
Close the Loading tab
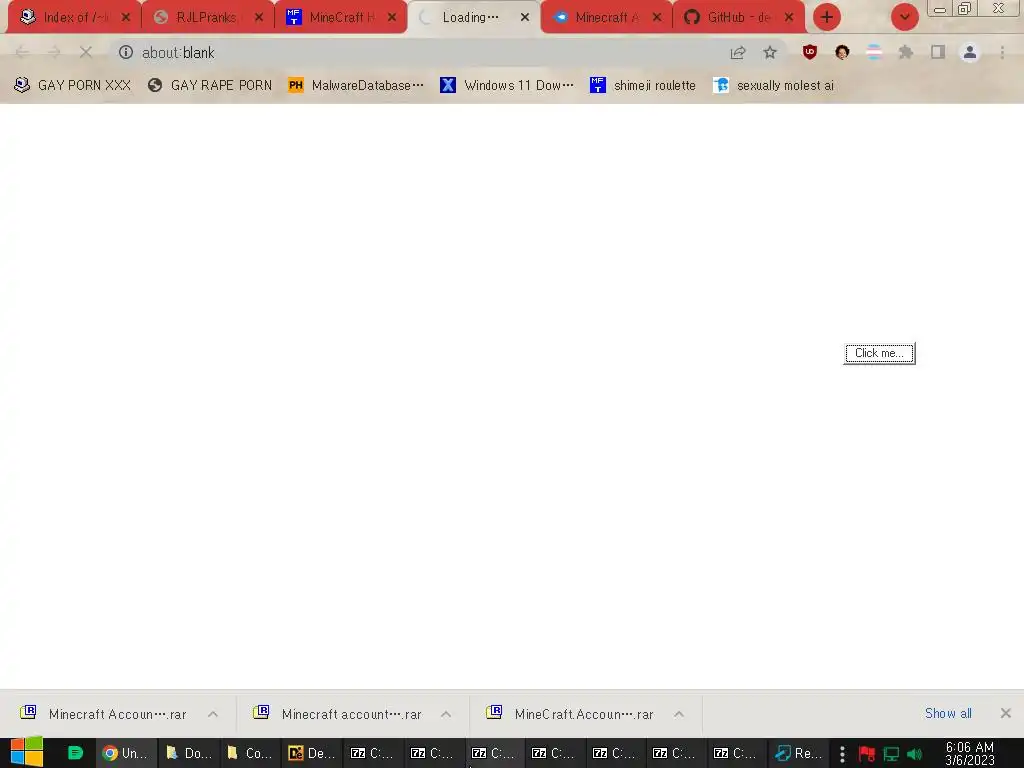pyautogui.click(x=524, y=18)
